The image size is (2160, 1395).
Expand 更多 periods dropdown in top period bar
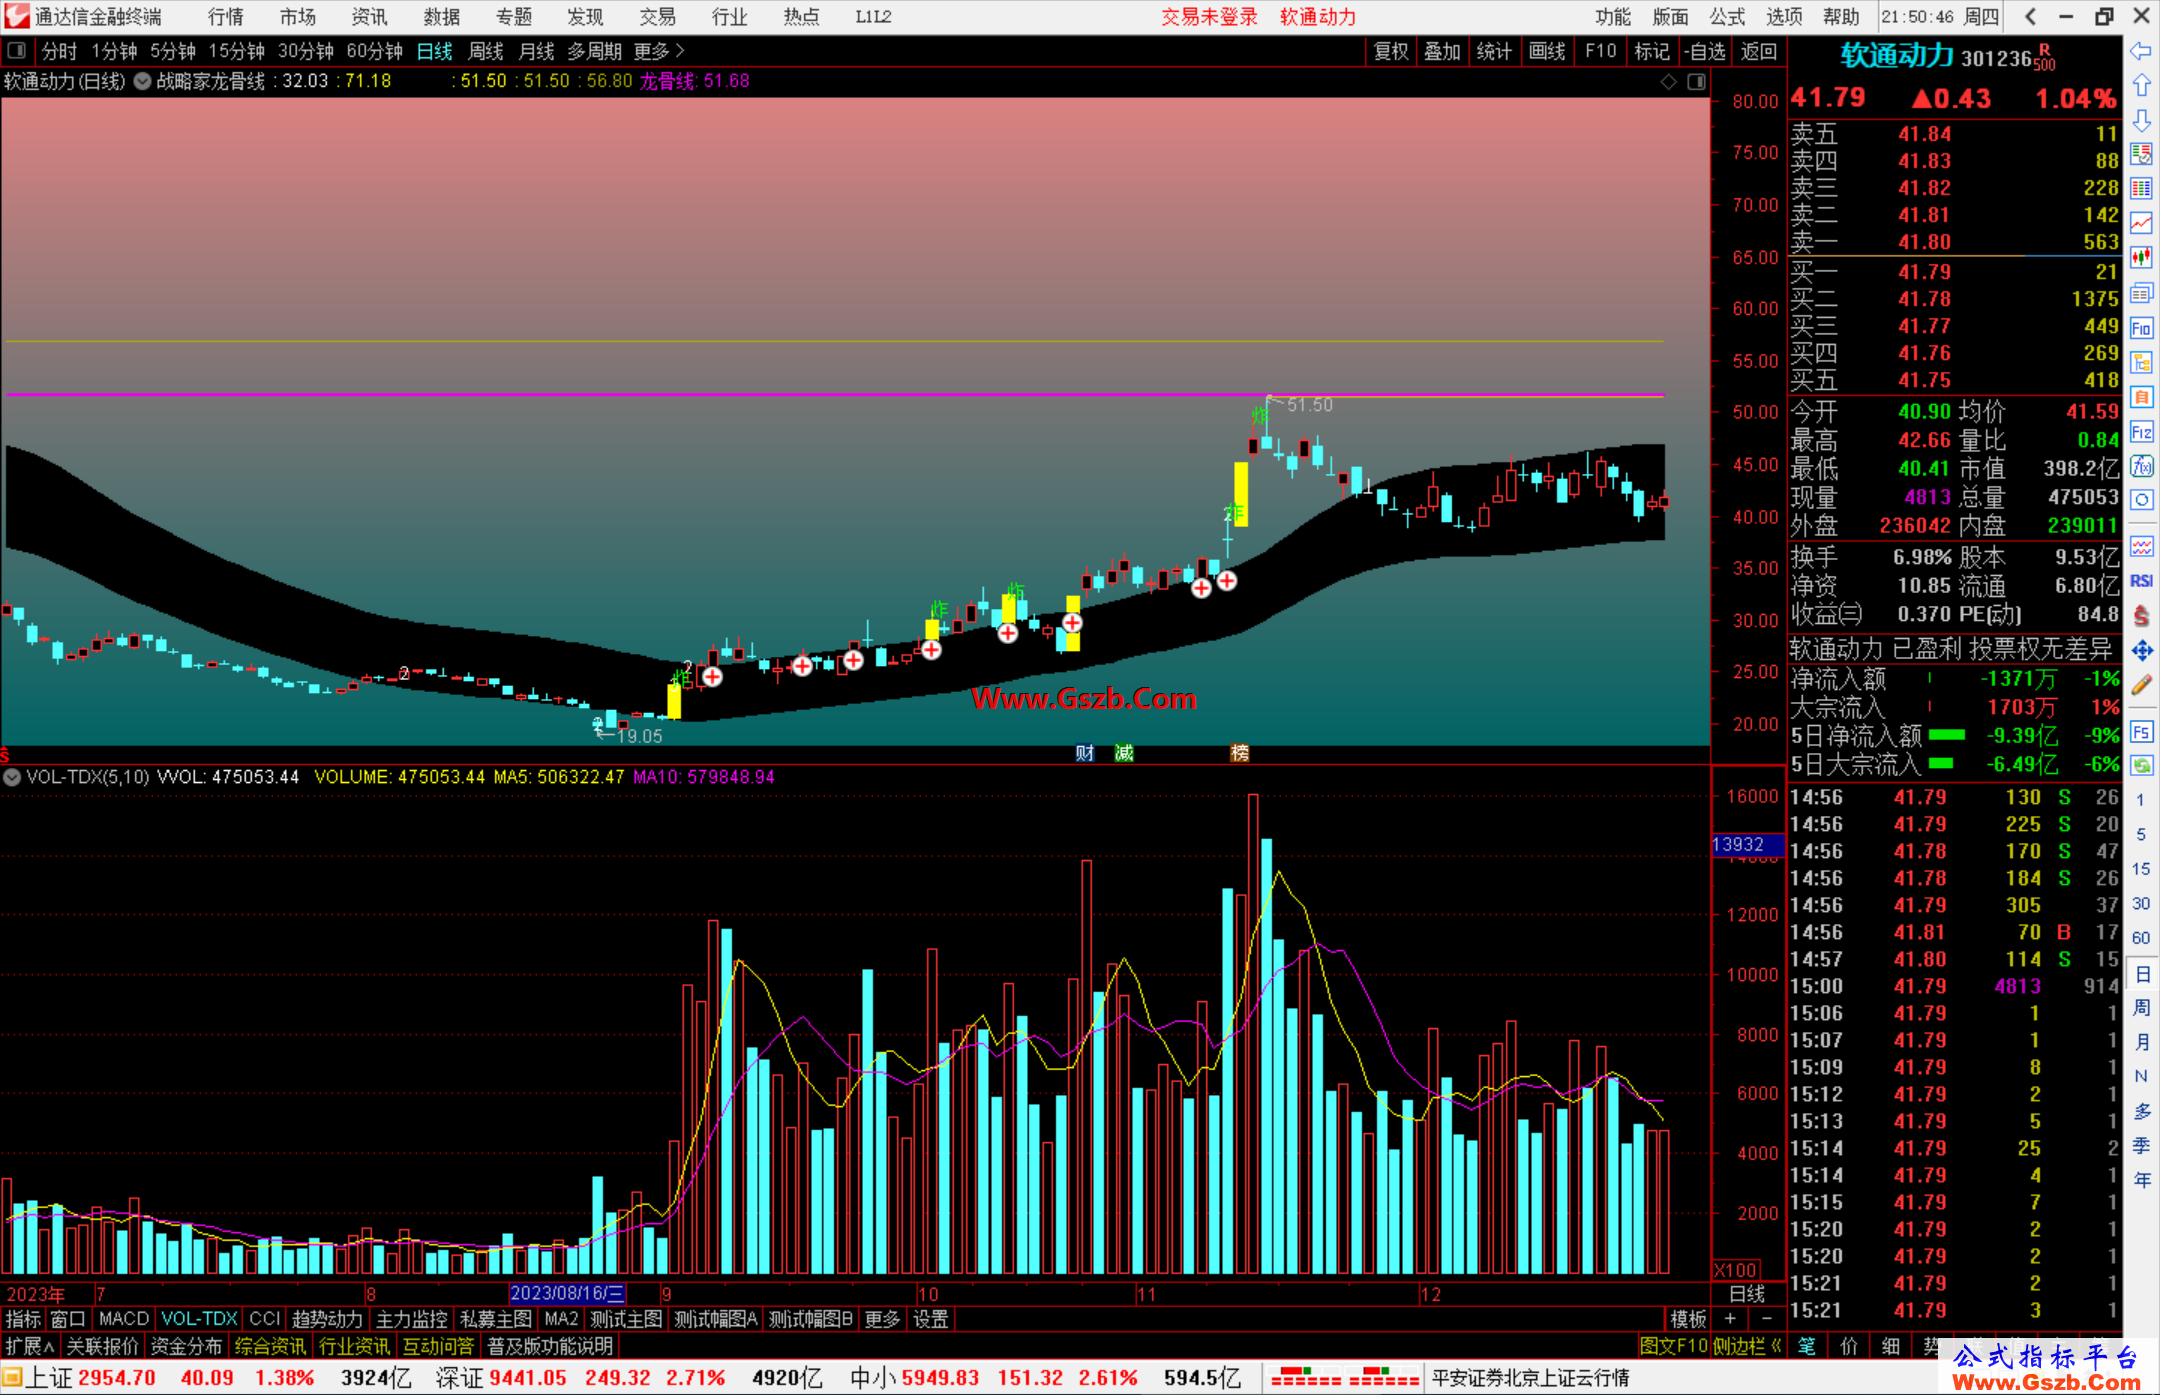[659, 51]
